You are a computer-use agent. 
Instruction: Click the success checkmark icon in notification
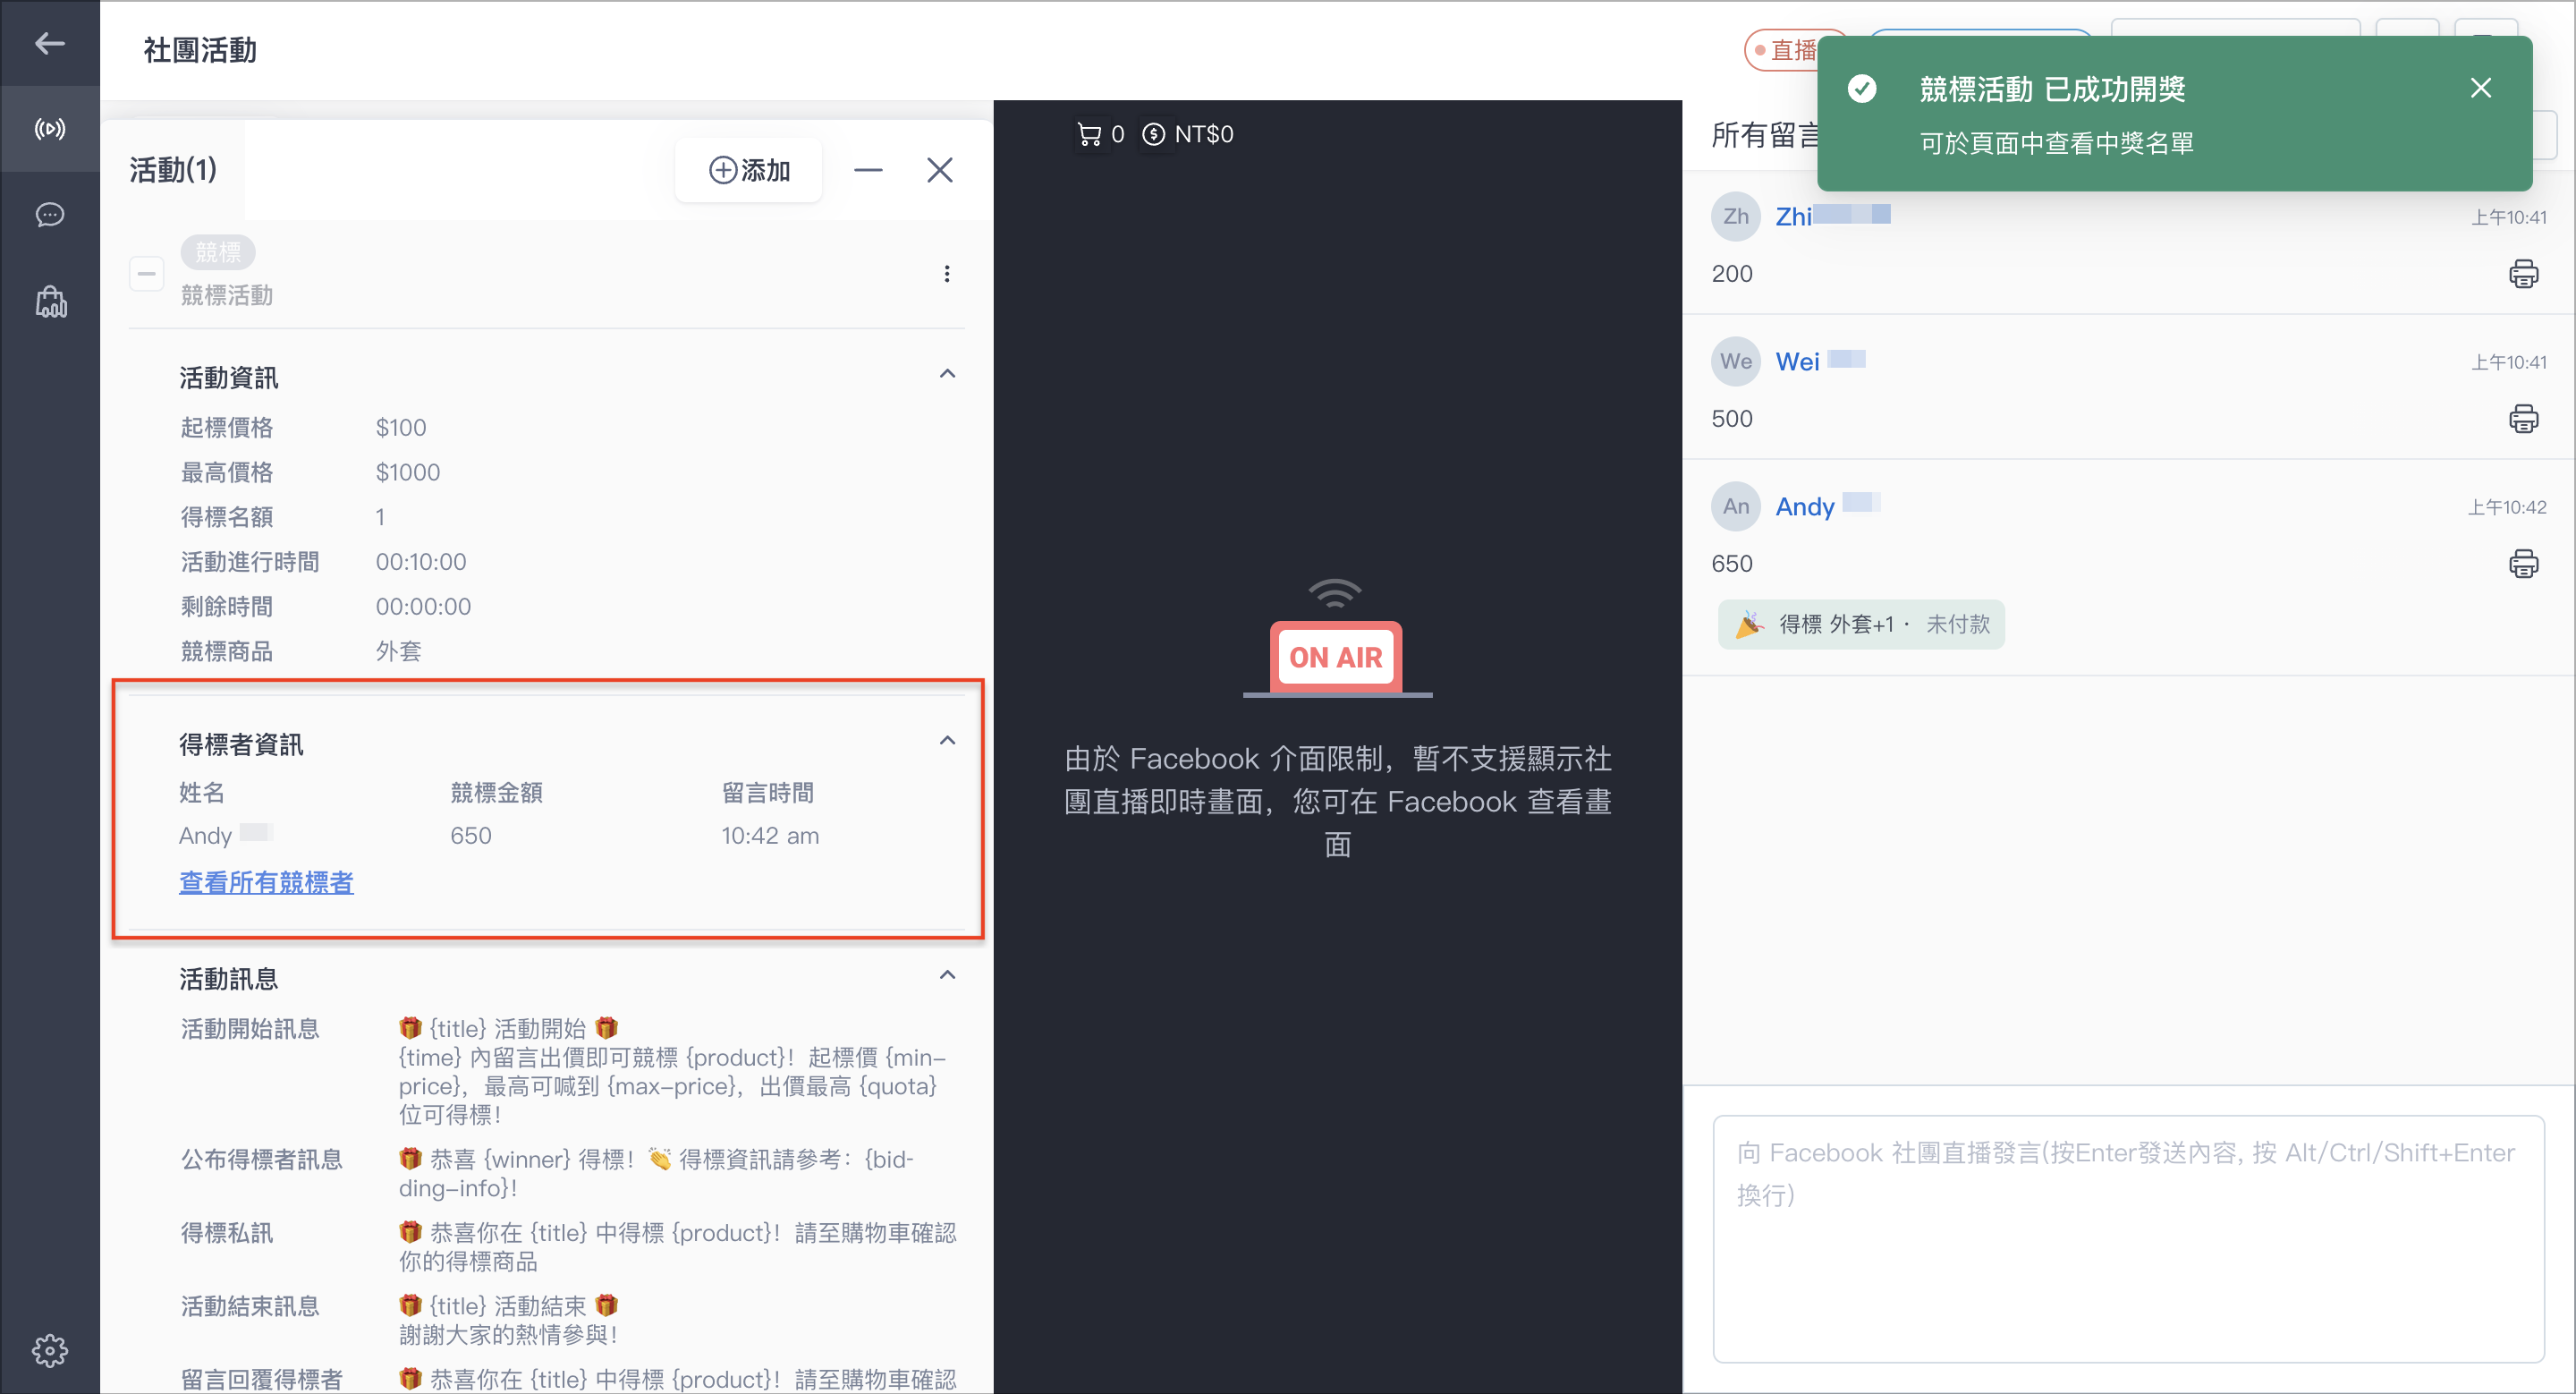tap(1861, 89)
